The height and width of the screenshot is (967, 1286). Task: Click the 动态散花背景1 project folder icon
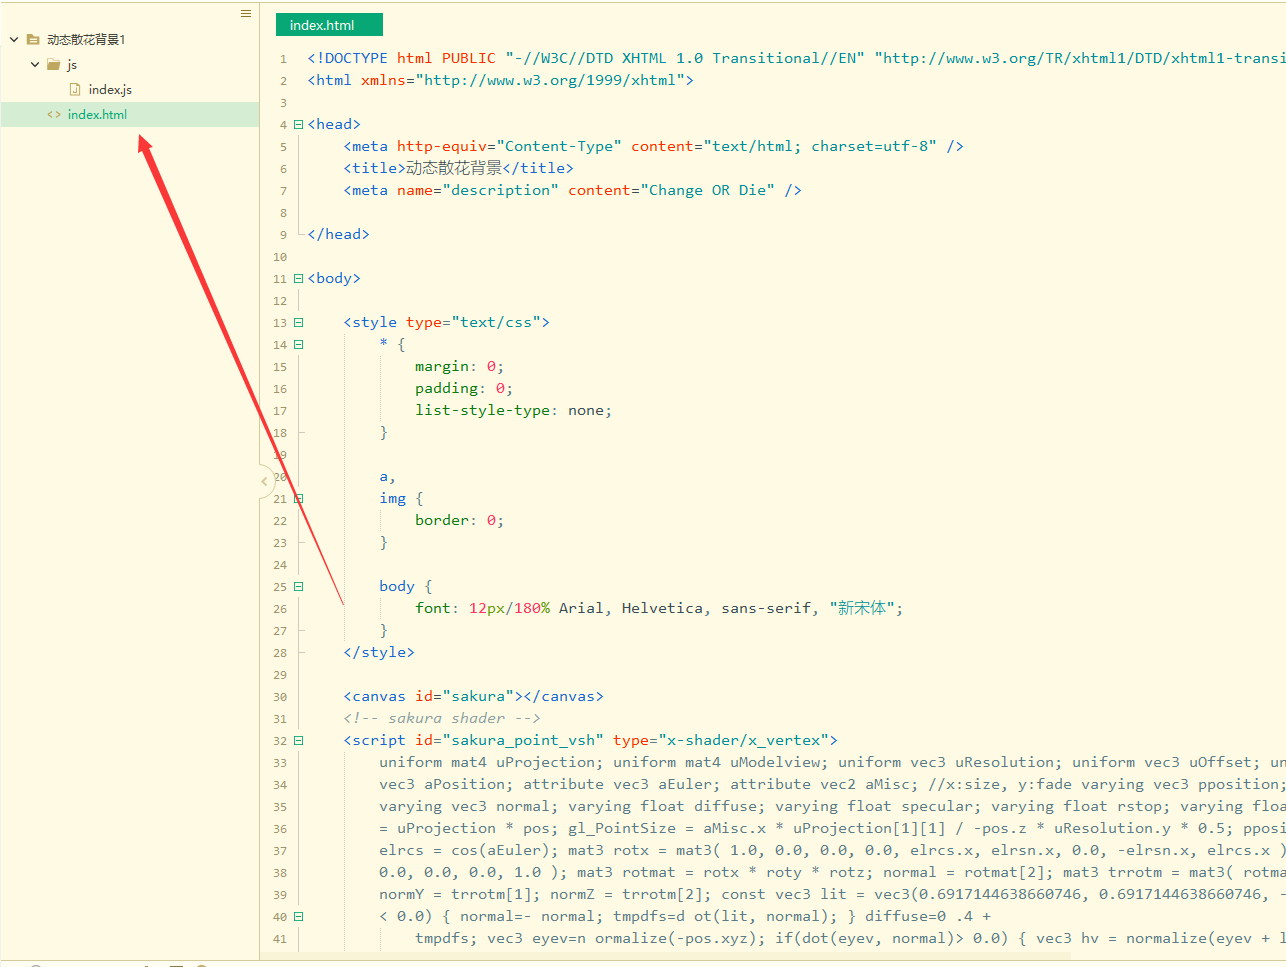(x=33, y=40)
